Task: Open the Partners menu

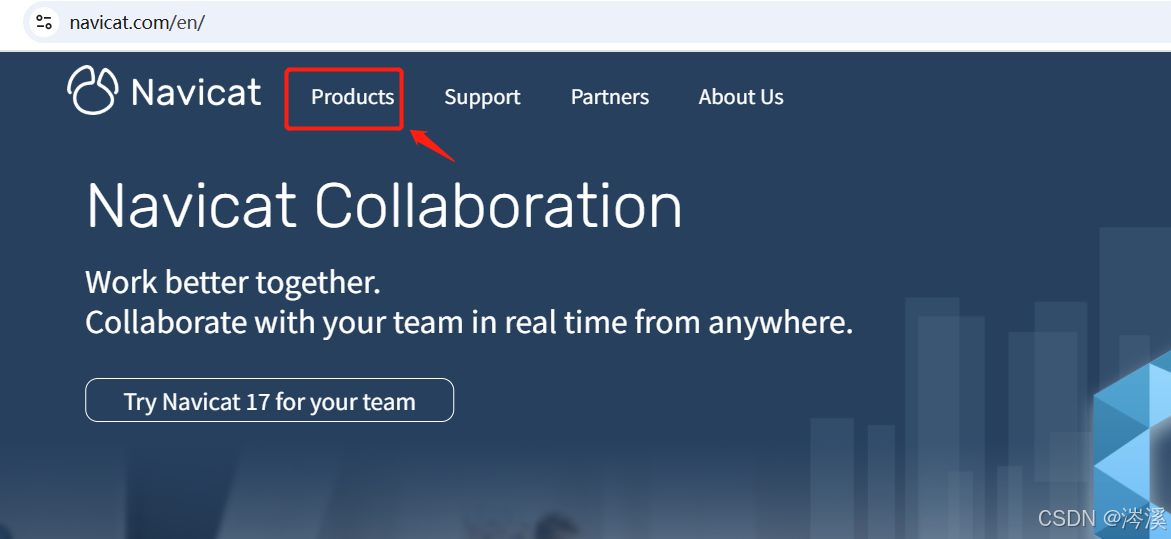Action: coord(610,97)
